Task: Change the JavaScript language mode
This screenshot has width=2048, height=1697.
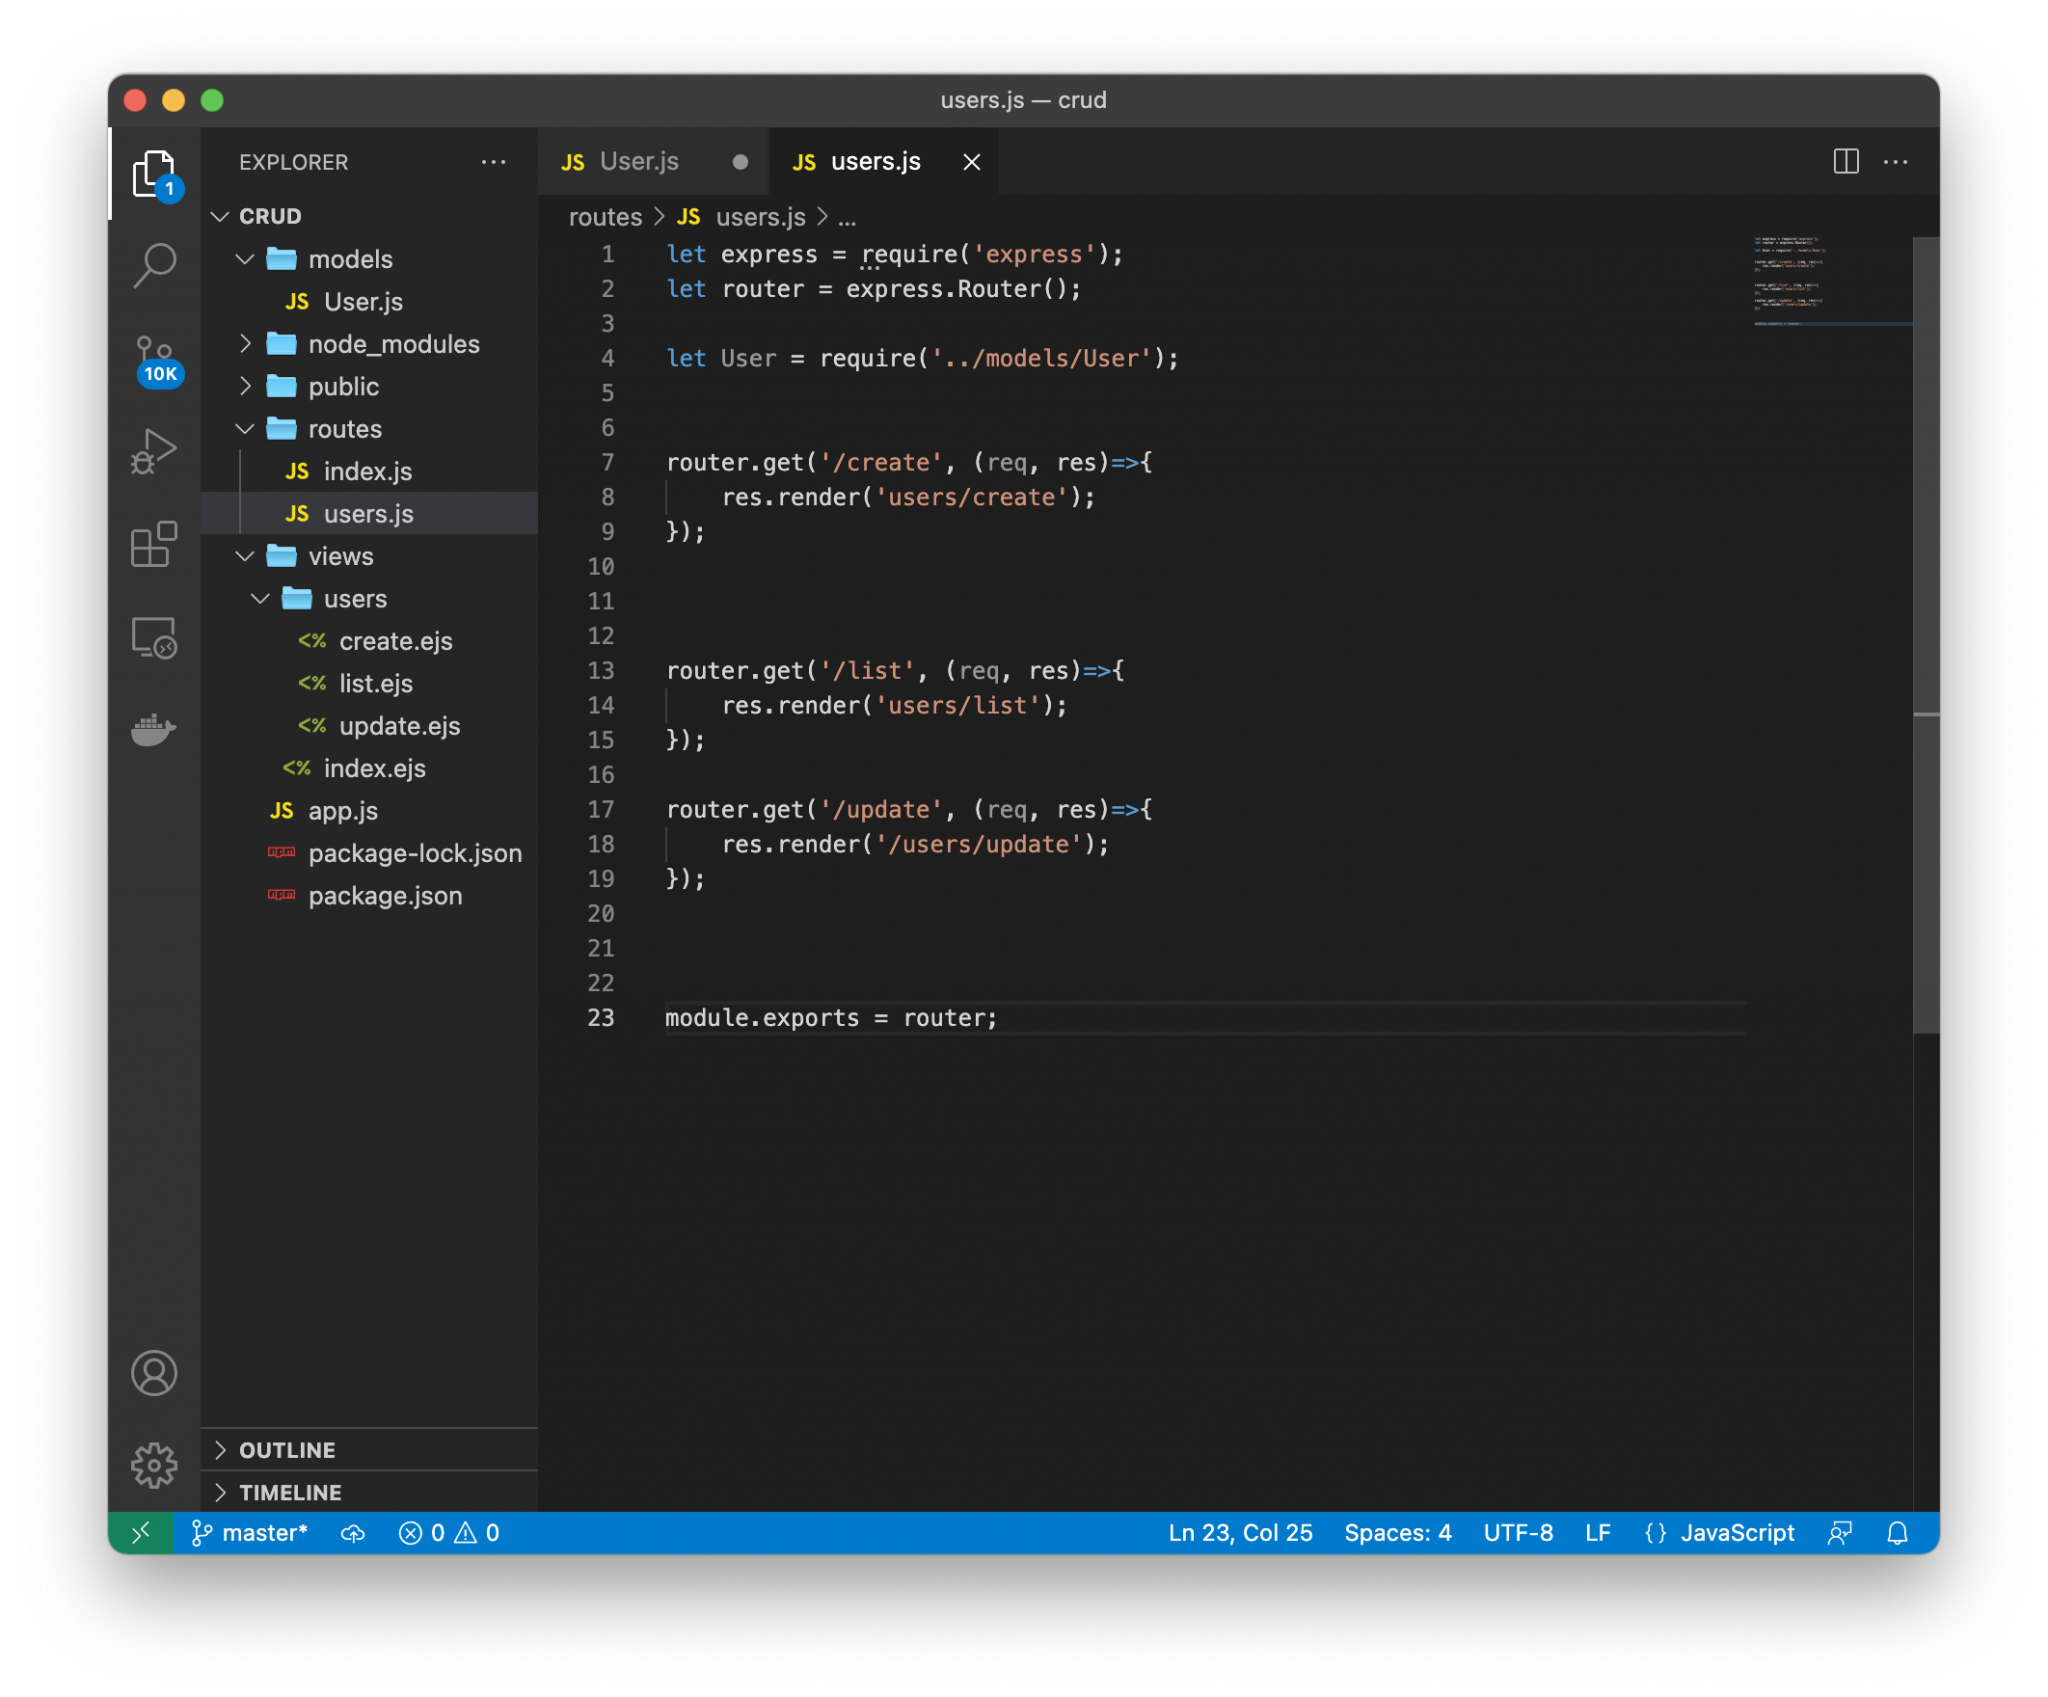Action: coord(1737,1532)
